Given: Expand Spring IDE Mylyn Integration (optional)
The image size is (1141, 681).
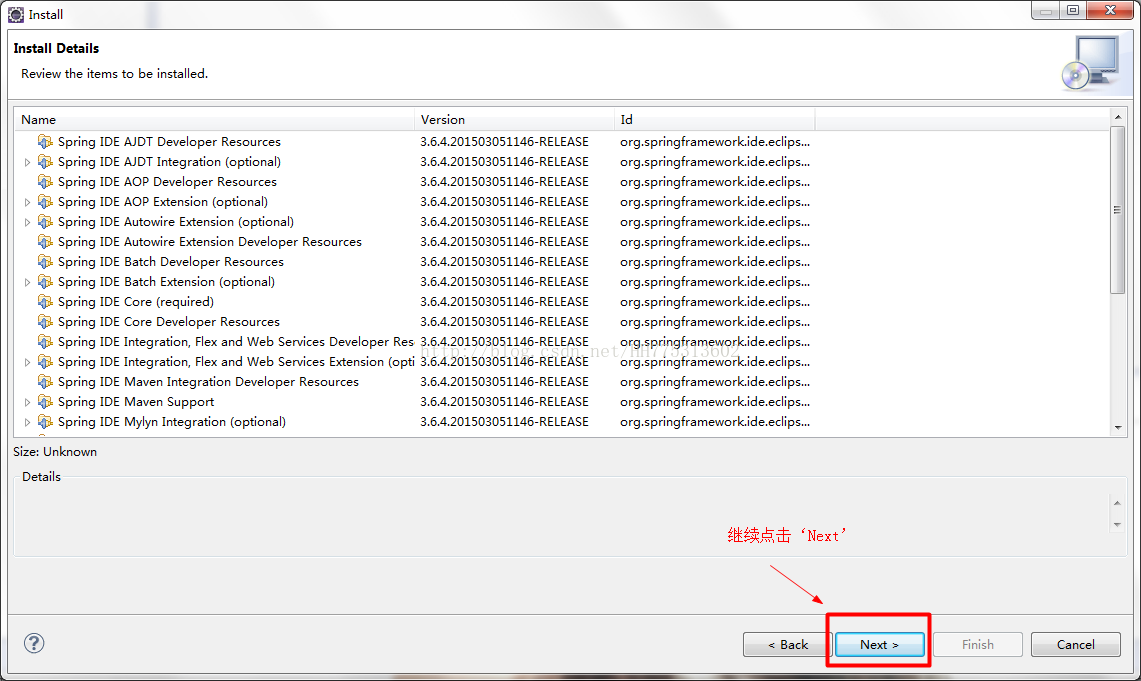Looking at the screenshot, I should 28,422.
